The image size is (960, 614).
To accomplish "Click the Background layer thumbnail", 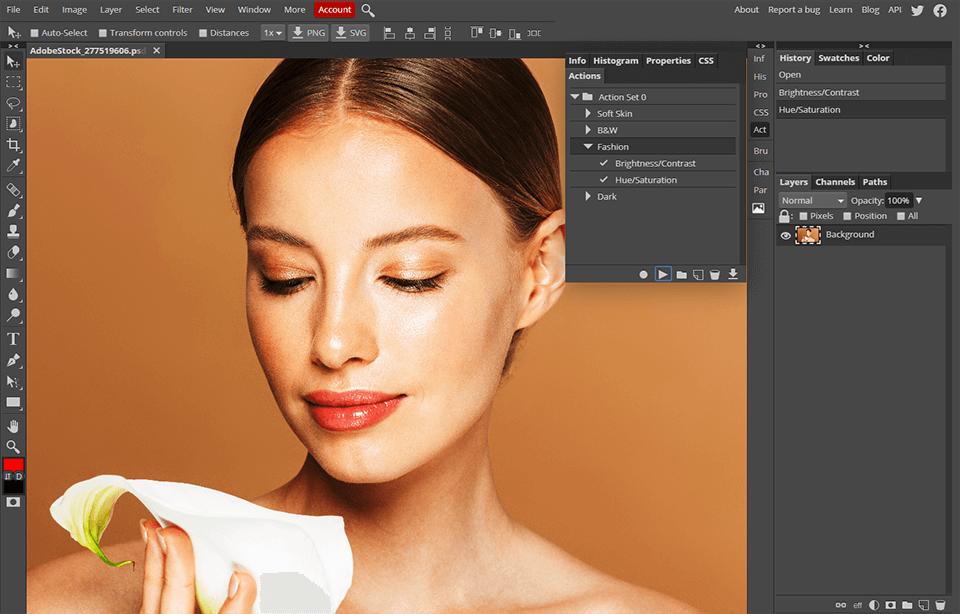I will coord(810,234).
